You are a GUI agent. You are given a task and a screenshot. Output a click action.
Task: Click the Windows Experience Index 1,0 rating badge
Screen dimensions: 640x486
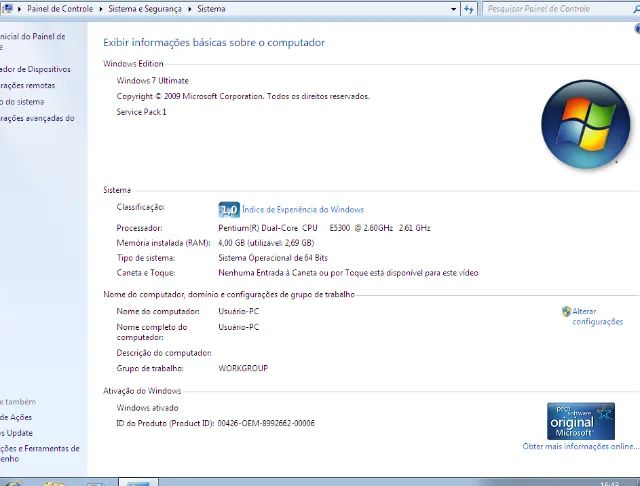[229, 210]
